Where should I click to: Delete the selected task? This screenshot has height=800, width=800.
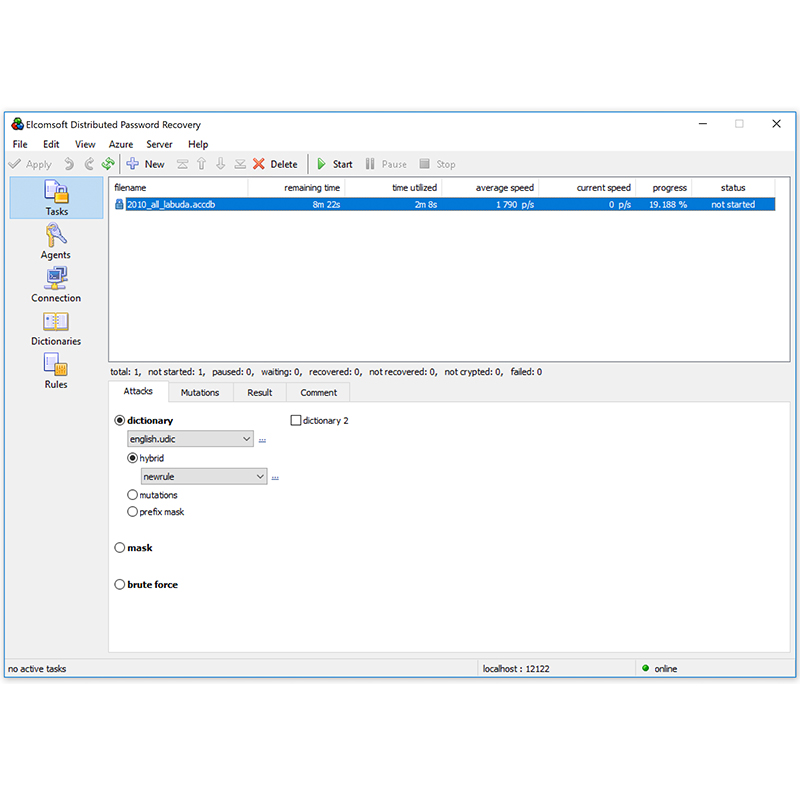coord(275,164)
